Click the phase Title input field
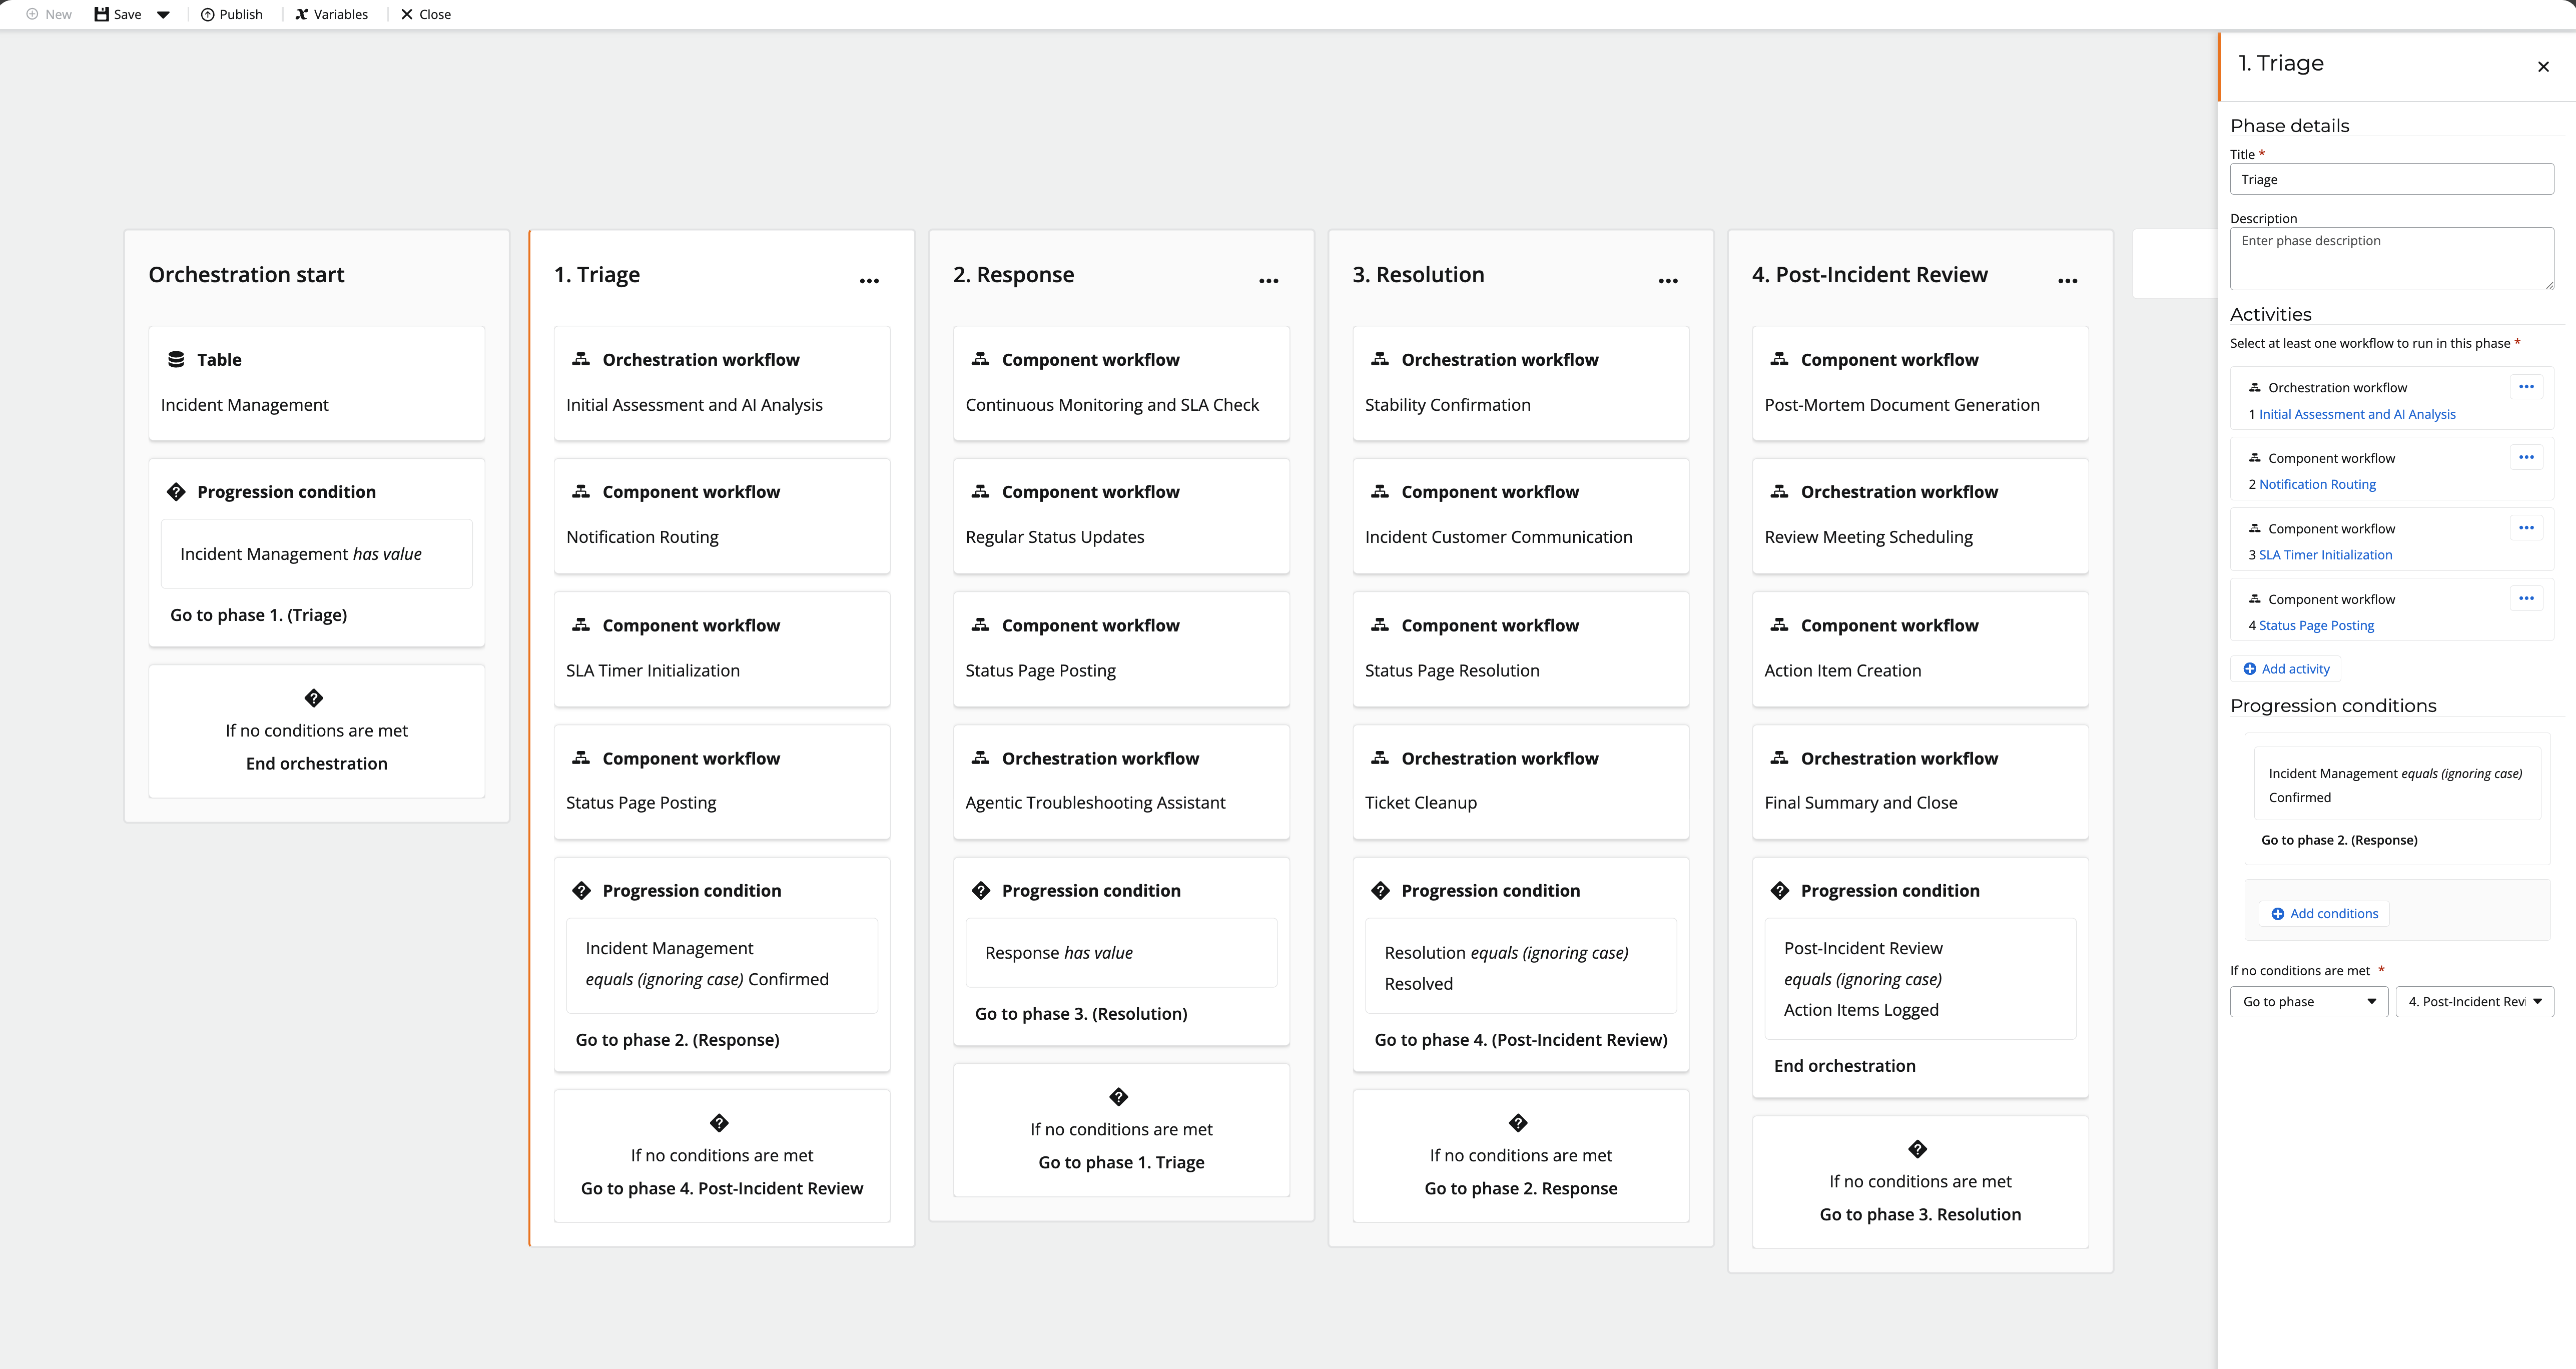2576x1369 pixels. pyautogui.click(x=2391, y=180)
